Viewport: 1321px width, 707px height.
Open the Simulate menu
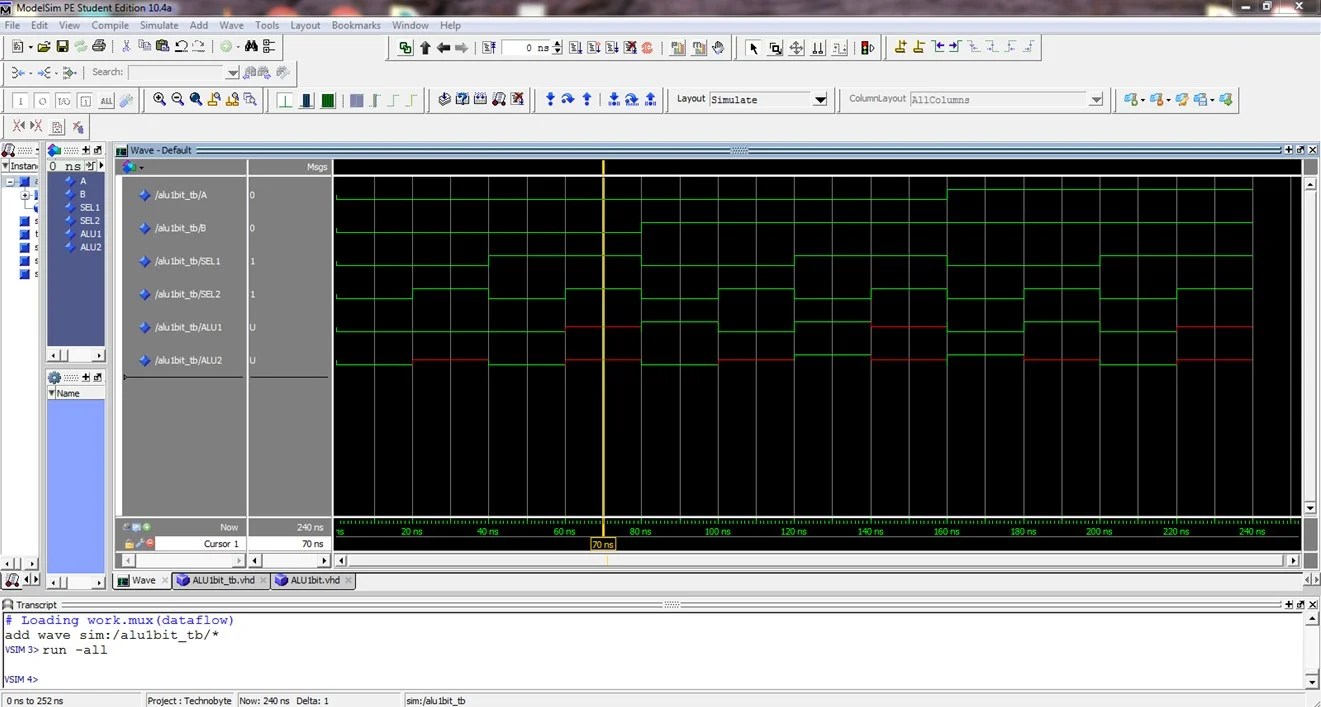[x=159, y=25]
